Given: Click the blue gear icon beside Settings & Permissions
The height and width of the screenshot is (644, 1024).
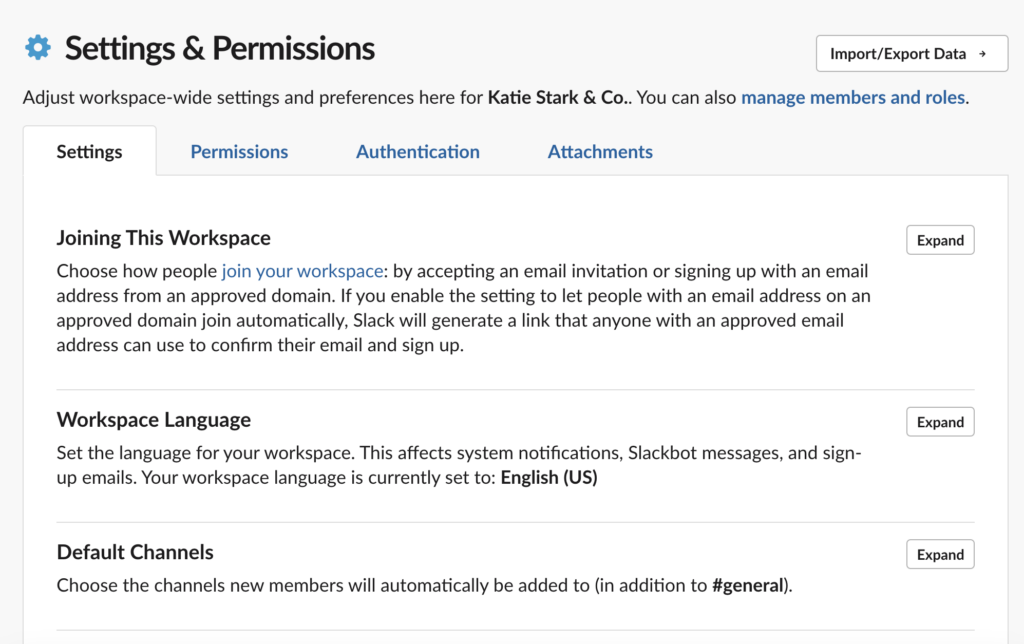Looking at the screenshot, I should [x=38, y=48].
